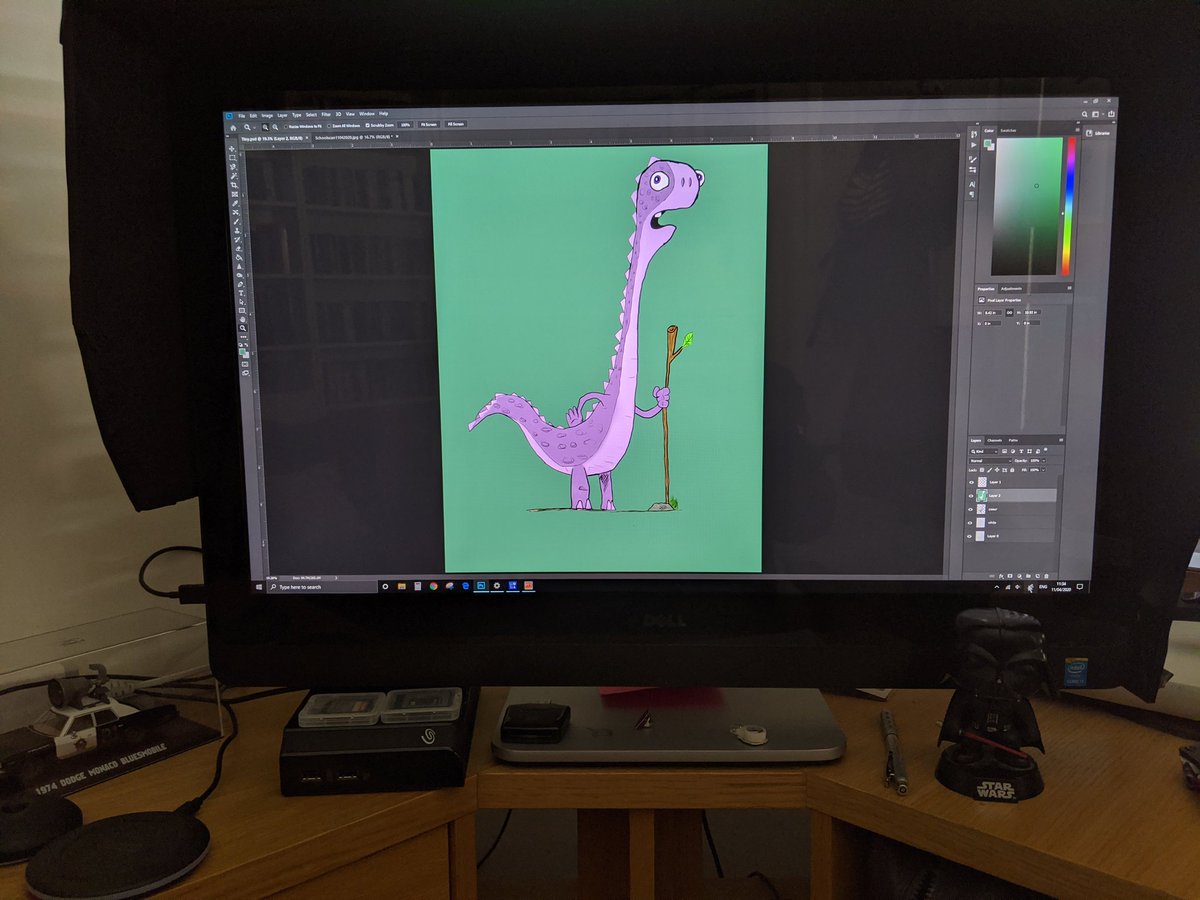Image resolution: width=1200 pixels, height=900 pixels.
Task: Click the 100% zoom button
Action: coord(405,125)
